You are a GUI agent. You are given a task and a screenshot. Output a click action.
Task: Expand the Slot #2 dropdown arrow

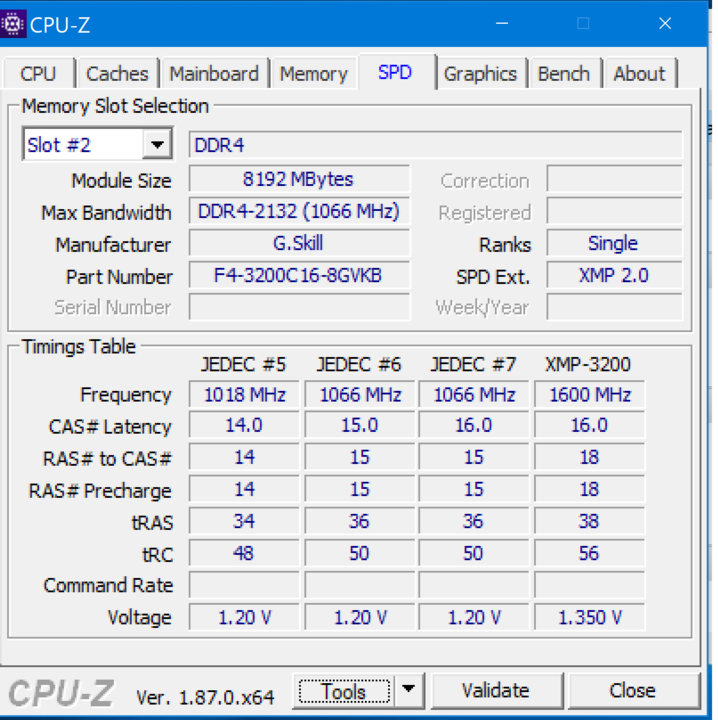[x=157, y=145]
